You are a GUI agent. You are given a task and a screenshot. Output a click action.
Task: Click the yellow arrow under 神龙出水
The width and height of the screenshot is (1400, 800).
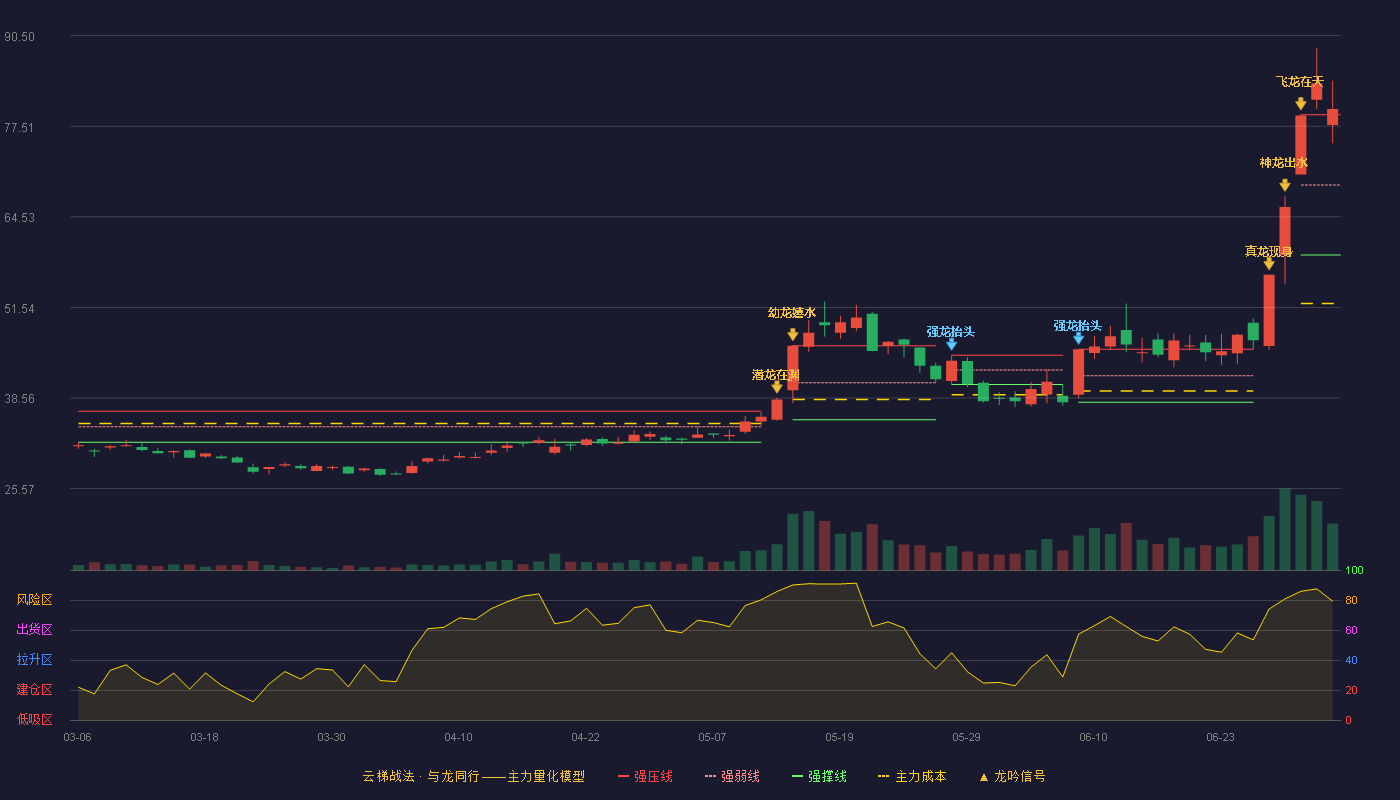click(x=1284, y=185)
